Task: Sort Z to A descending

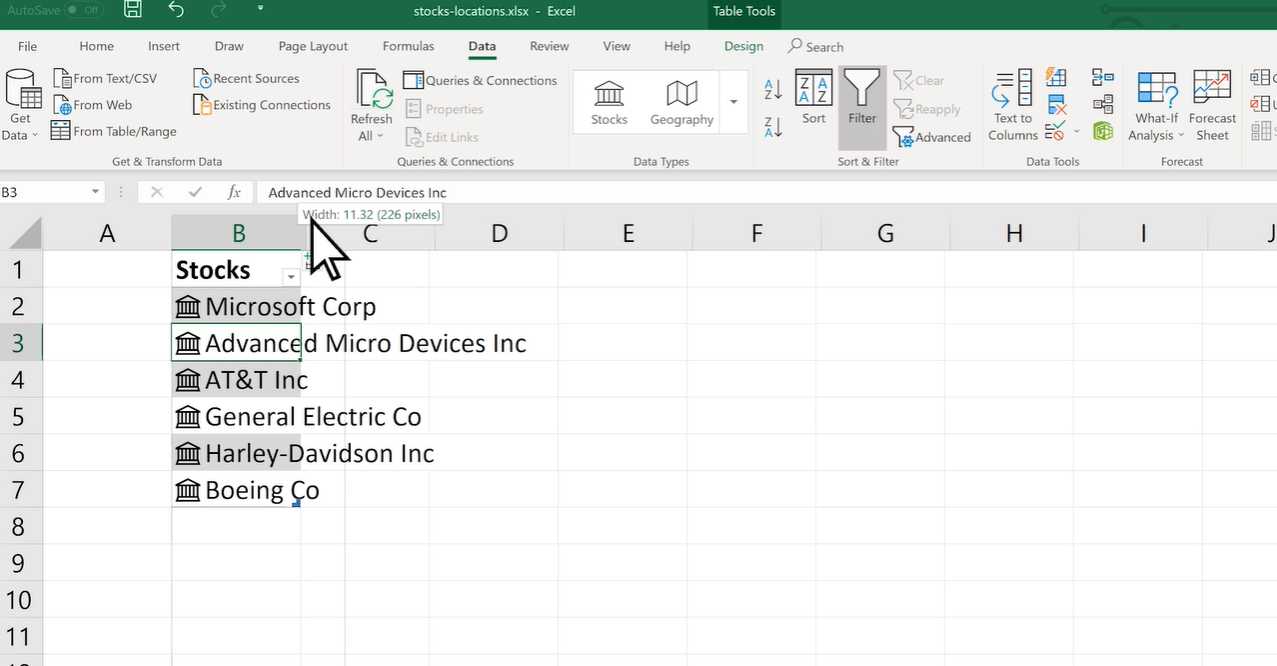Action: tap(773, 127)
